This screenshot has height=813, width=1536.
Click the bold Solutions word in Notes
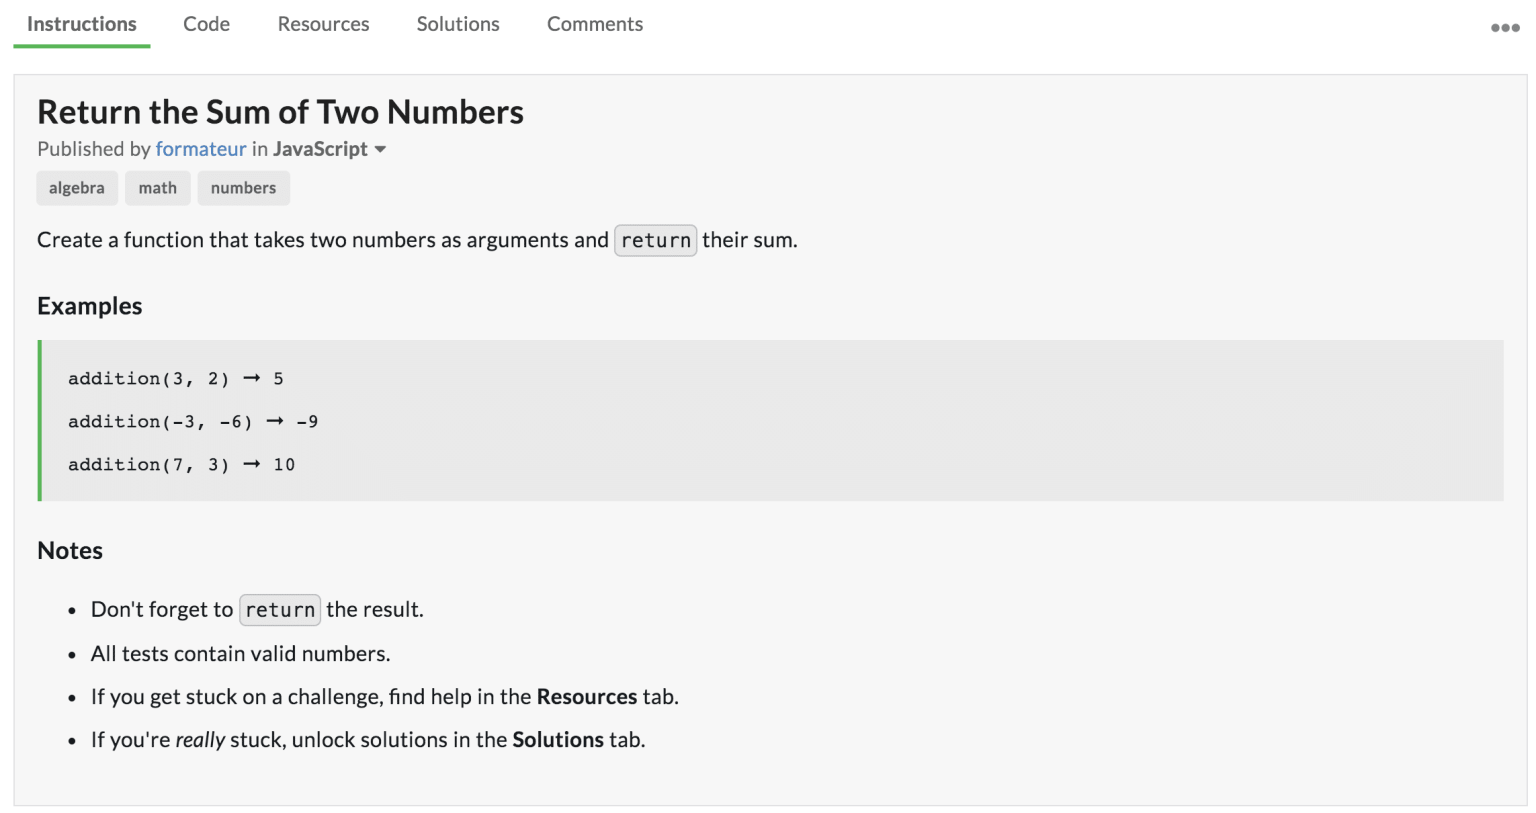click(558, 740)
